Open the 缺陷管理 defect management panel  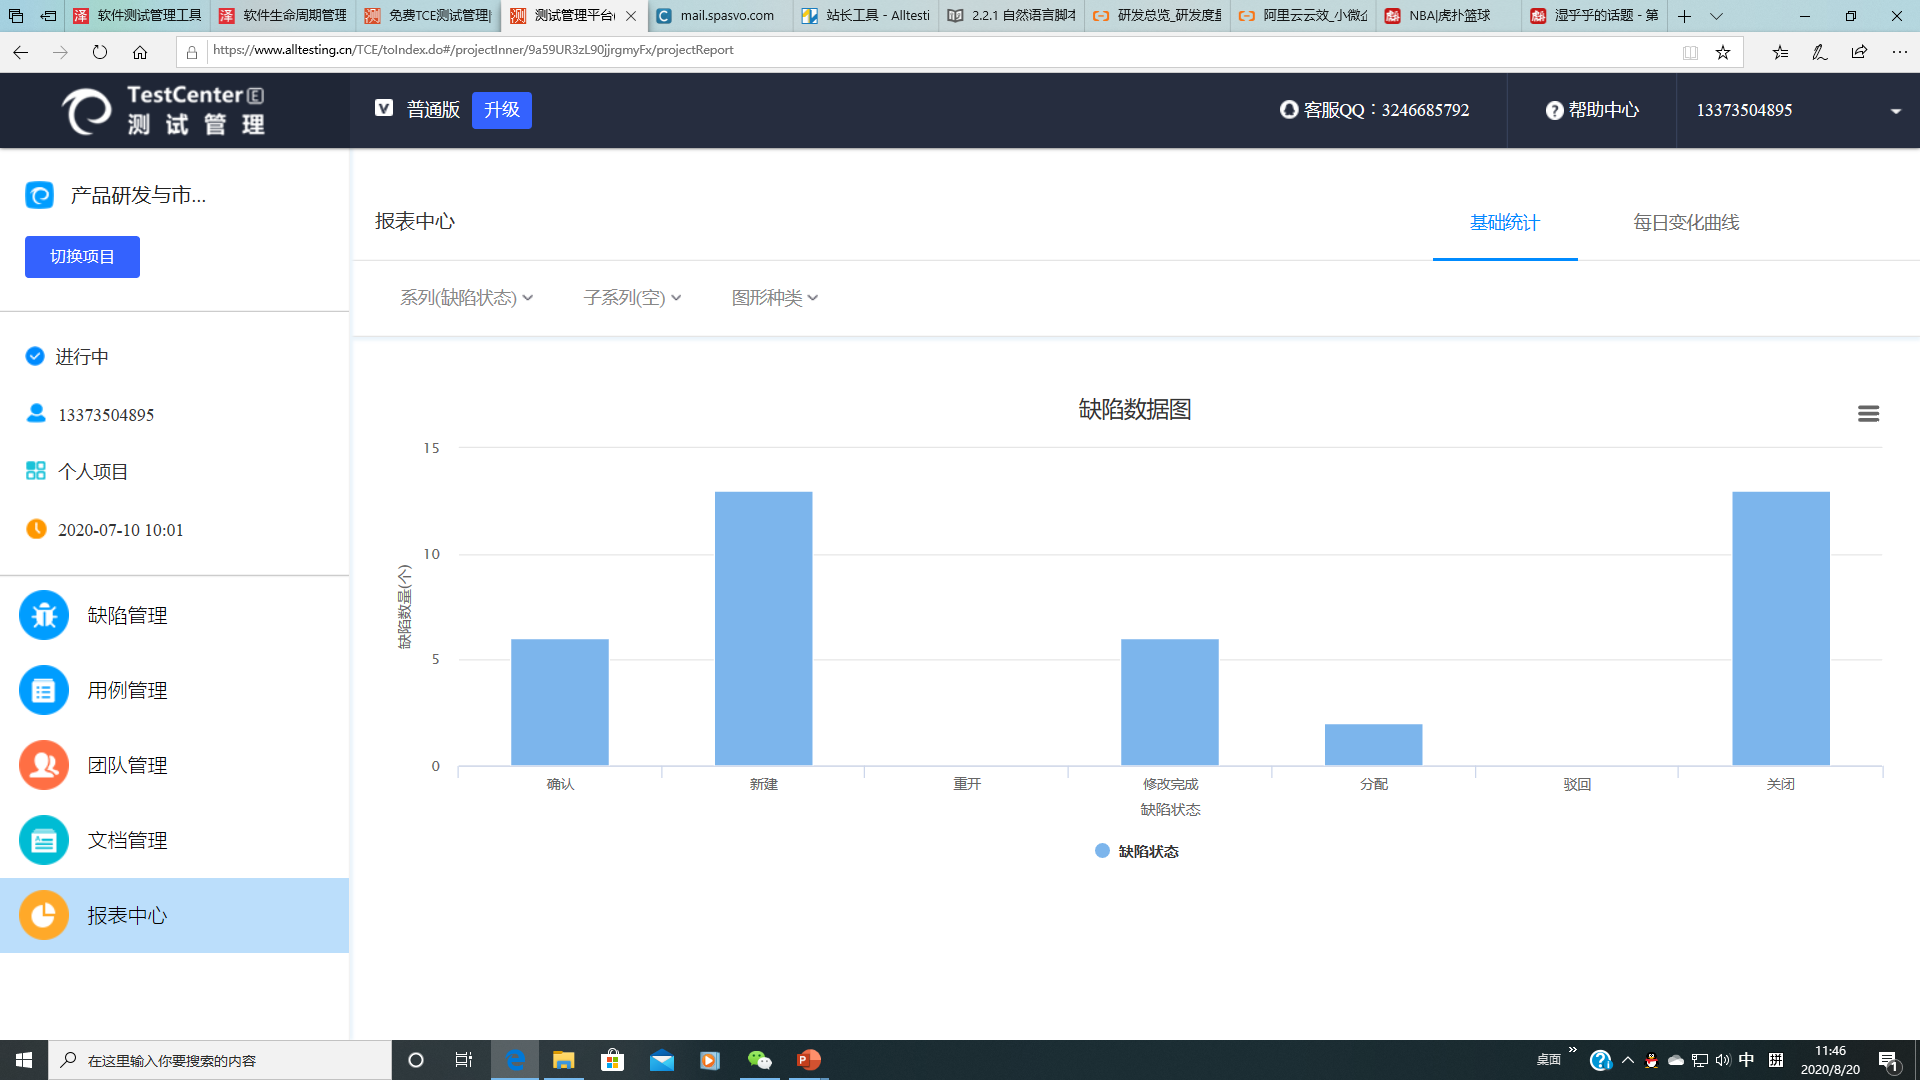coord(127,615)
